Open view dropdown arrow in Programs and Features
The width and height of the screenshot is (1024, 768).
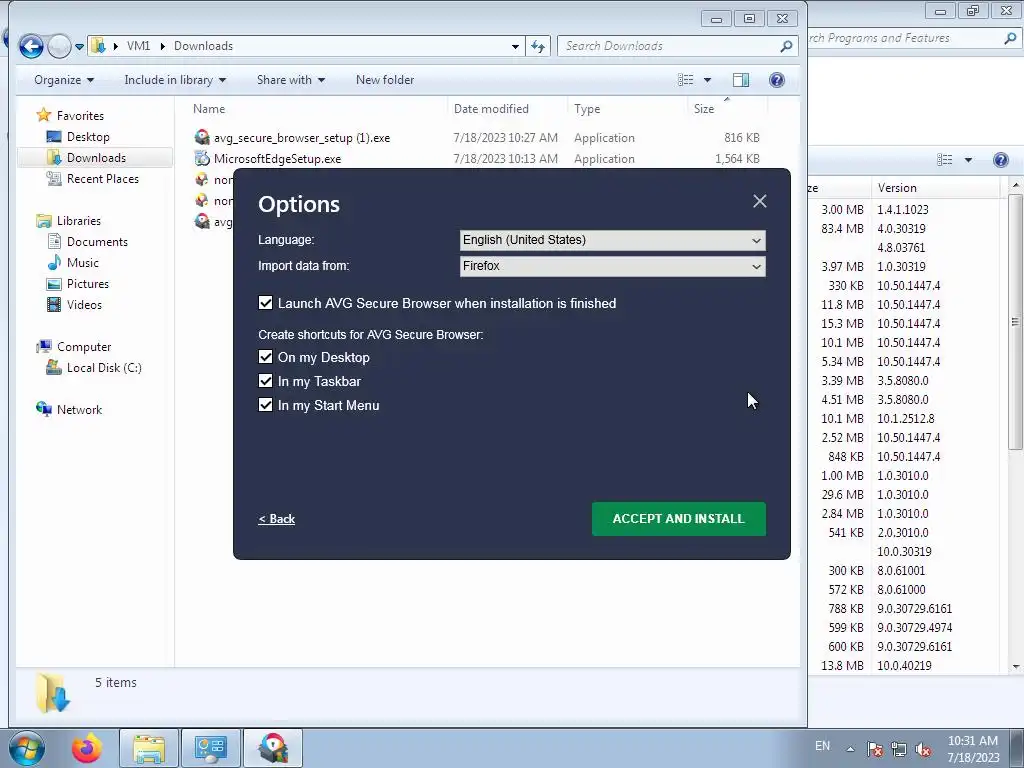coord(968,160)
